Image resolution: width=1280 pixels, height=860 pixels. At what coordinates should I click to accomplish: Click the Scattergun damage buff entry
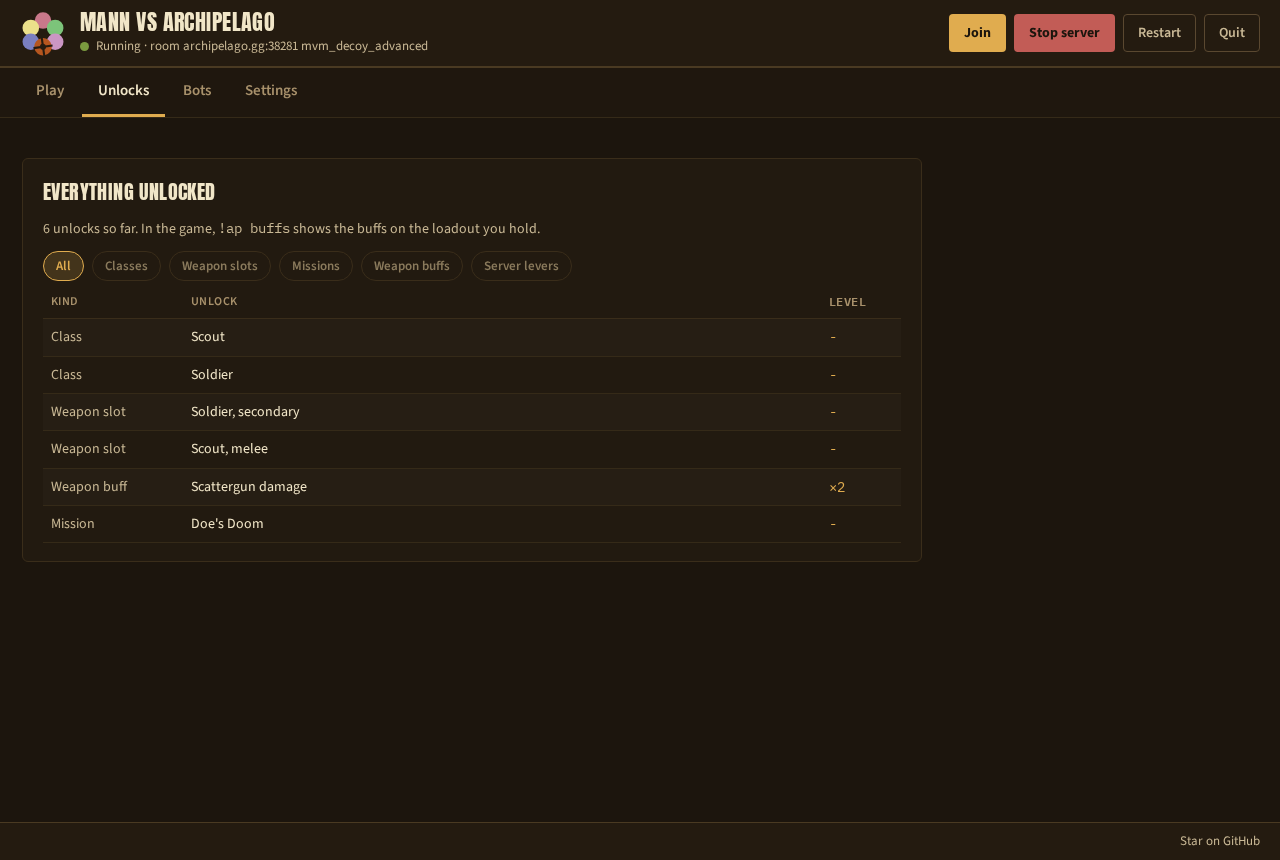click(249, 487)
